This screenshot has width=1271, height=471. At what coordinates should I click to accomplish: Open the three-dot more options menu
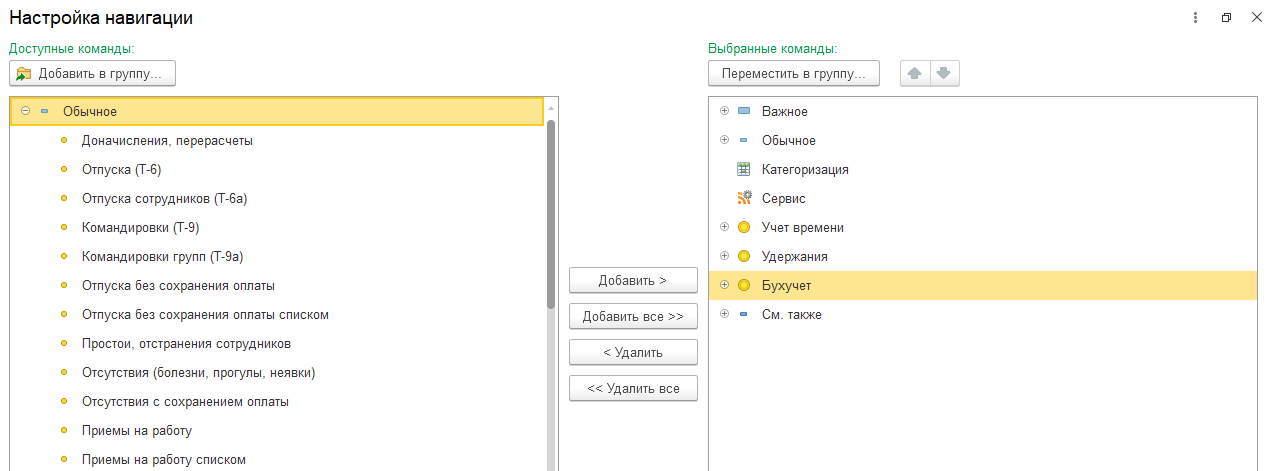click(1195, 18)
